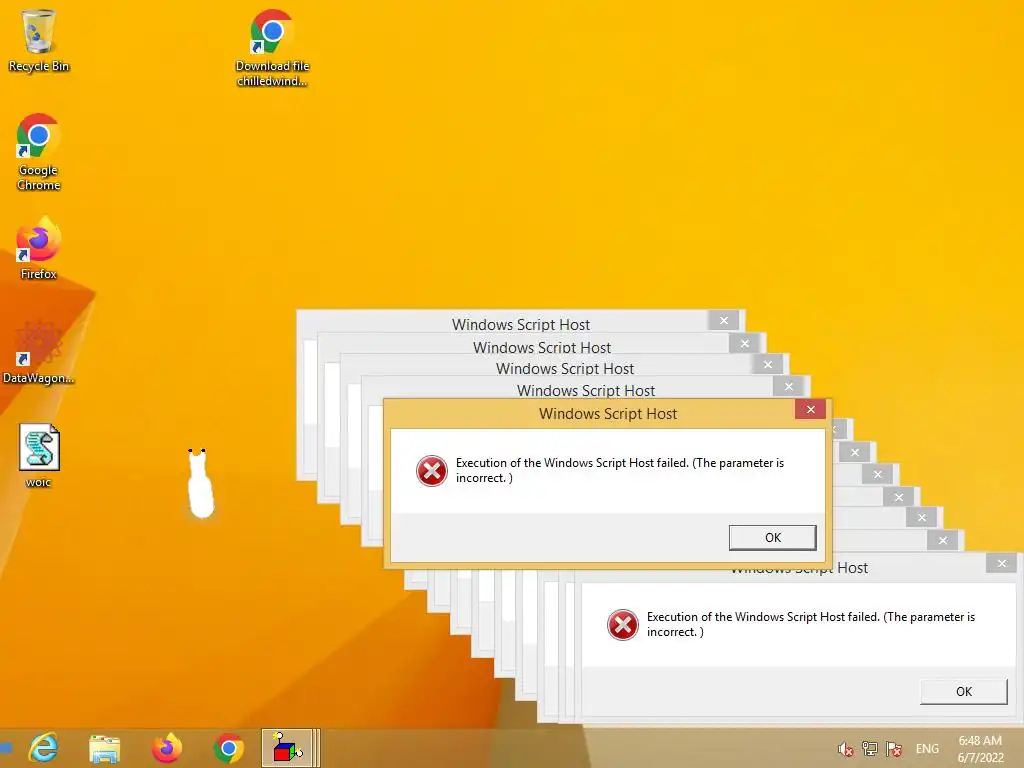This screenshot has height=768, width=1024.
Task: Close the bottom-right Script Host dialog
Action: pyautogui.click(x=1002, y=563)
